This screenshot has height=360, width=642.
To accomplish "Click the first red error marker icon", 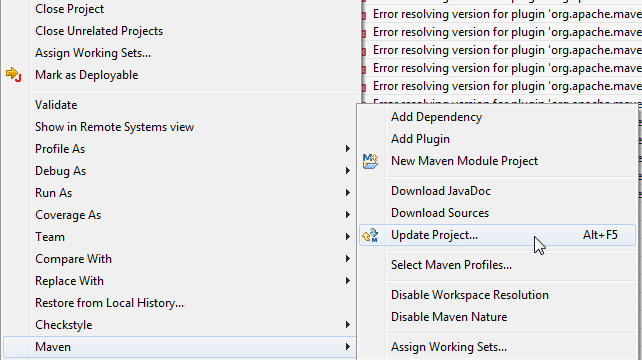I will 364,15.
